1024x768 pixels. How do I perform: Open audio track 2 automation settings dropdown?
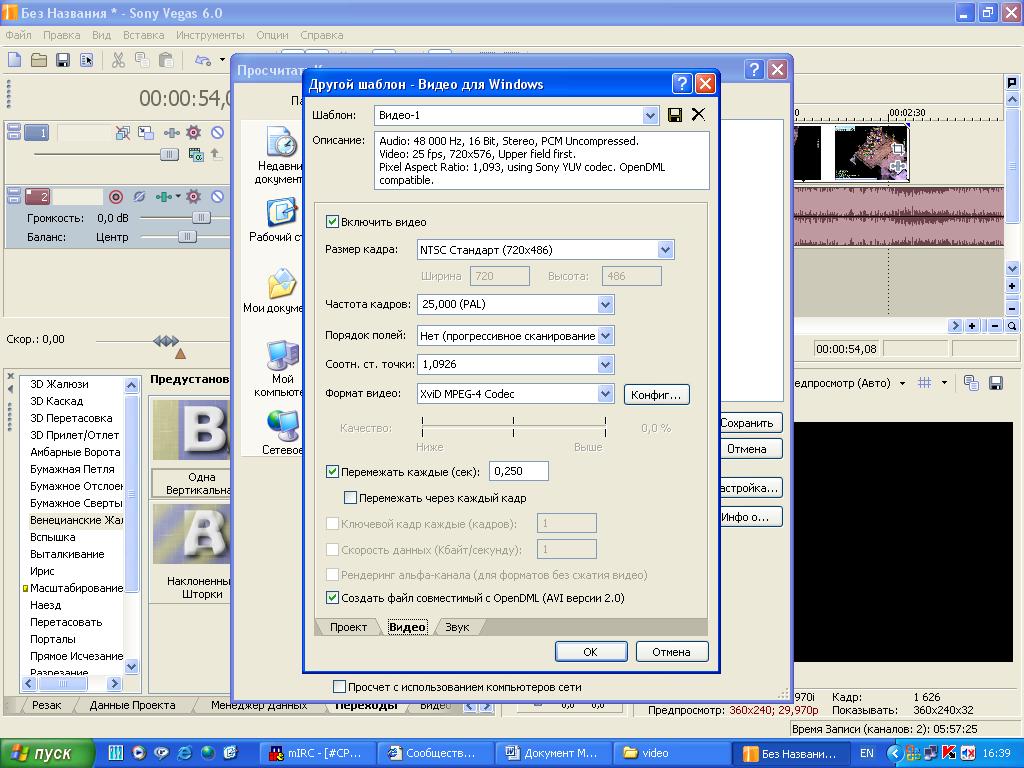pyautogui.click(x=178, y=196)
